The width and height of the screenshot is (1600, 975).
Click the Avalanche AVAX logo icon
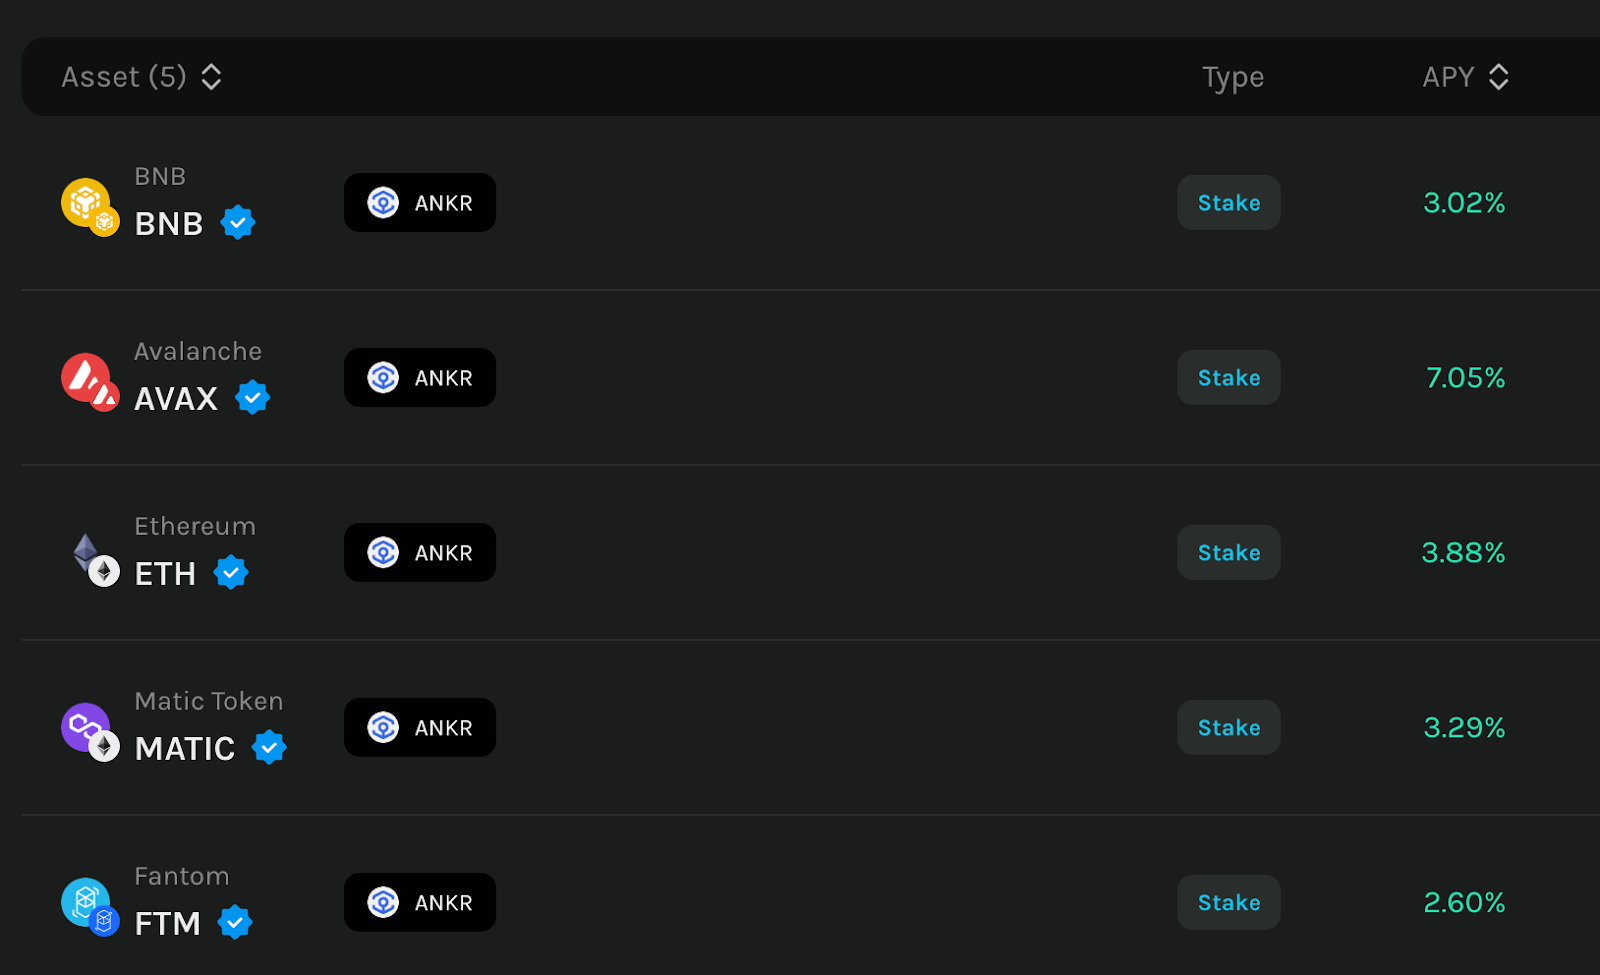point(90,382)
